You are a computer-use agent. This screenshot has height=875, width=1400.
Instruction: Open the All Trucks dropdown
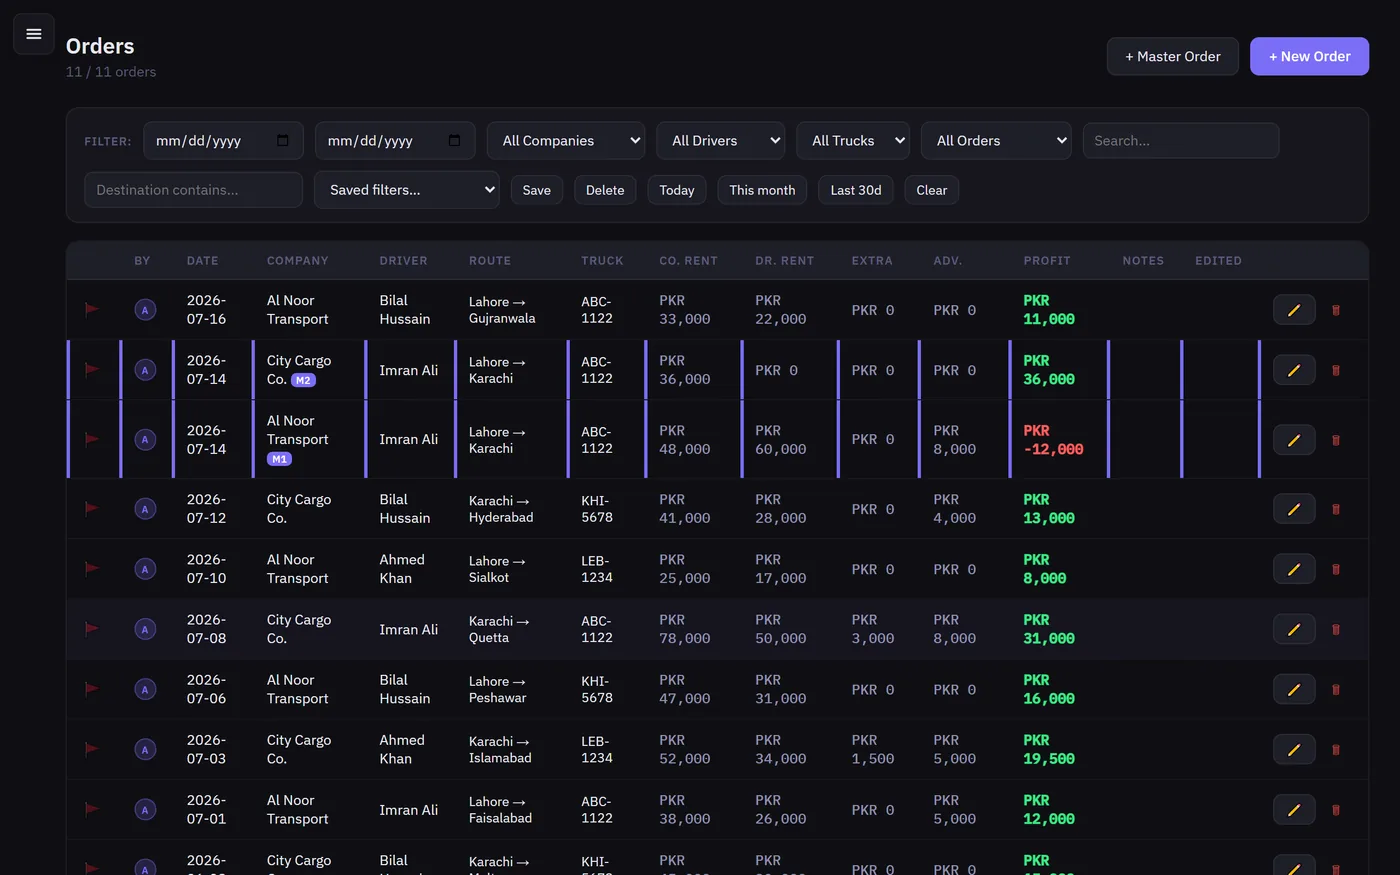pyautogui.click(x=853, y=141)
